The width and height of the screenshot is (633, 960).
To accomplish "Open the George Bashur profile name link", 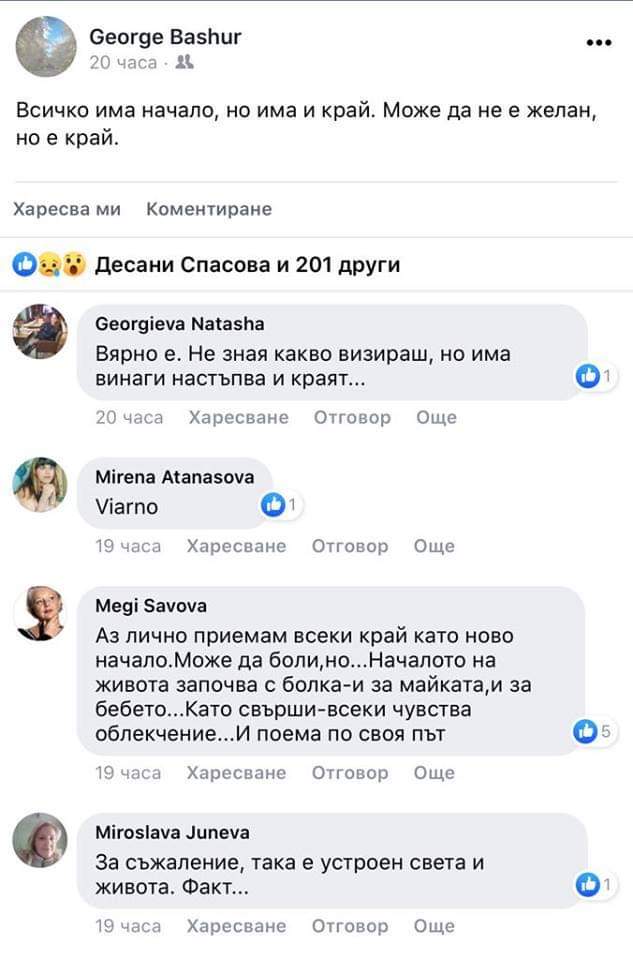I will click(x=165, y=37).
